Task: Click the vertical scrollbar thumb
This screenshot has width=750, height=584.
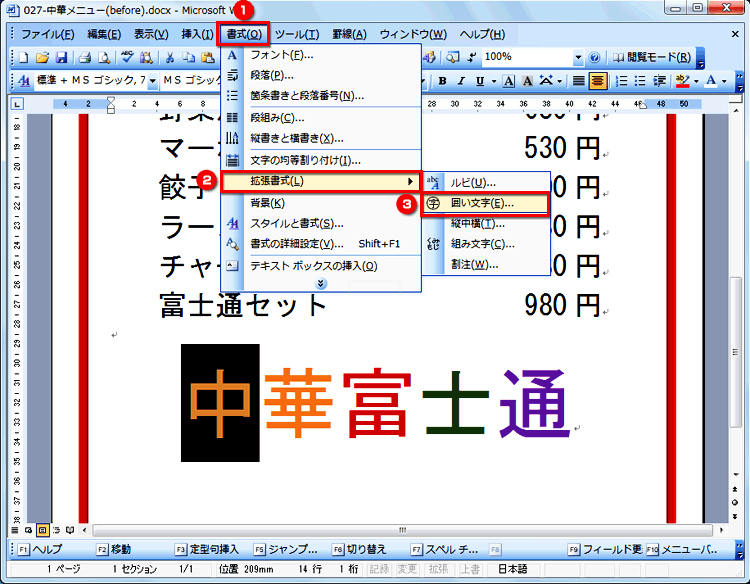Action: pyautogui.click(x=735, y=352)
